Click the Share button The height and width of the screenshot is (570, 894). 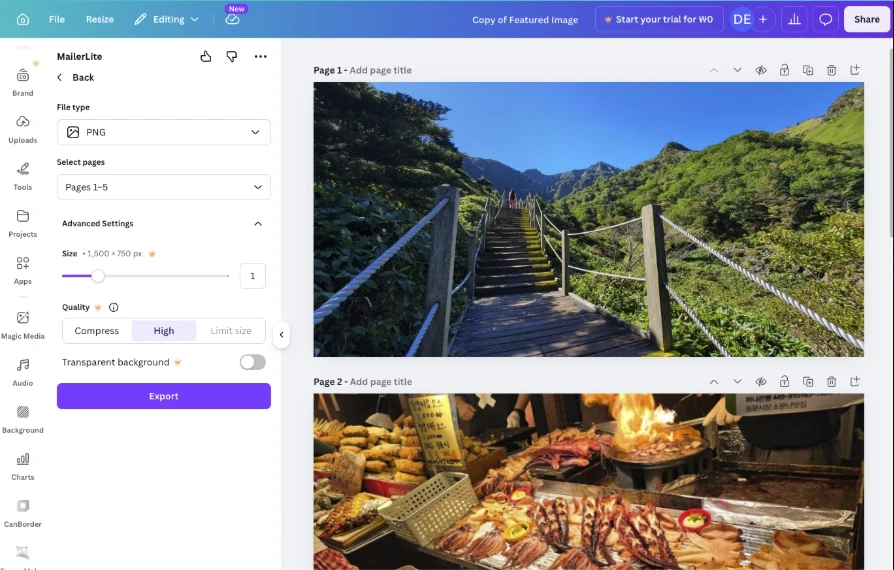(867, 19)
